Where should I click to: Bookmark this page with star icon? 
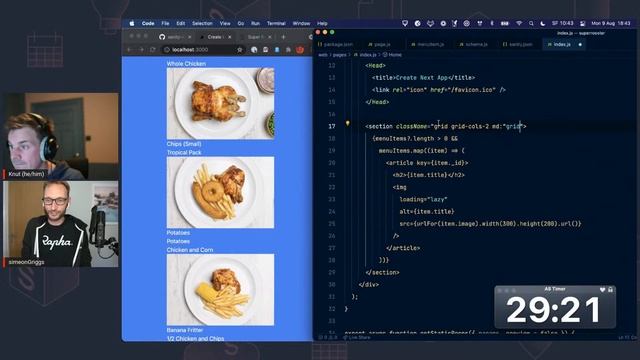pyautogui.click(x=240, y=50)
